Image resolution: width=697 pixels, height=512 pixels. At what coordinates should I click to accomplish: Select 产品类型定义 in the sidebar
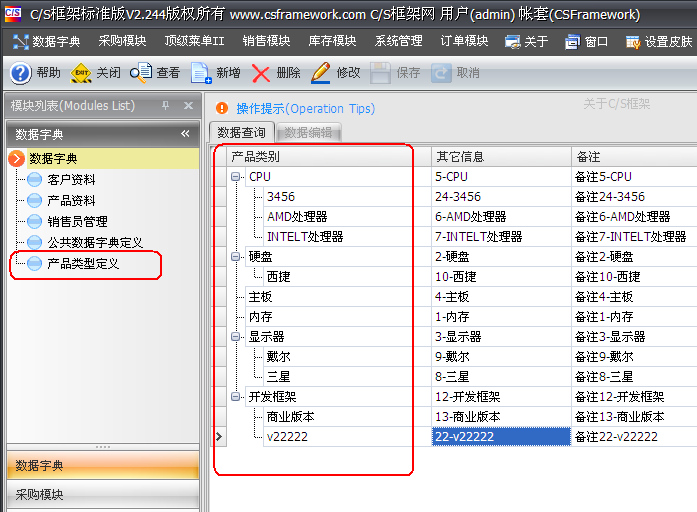83,264
